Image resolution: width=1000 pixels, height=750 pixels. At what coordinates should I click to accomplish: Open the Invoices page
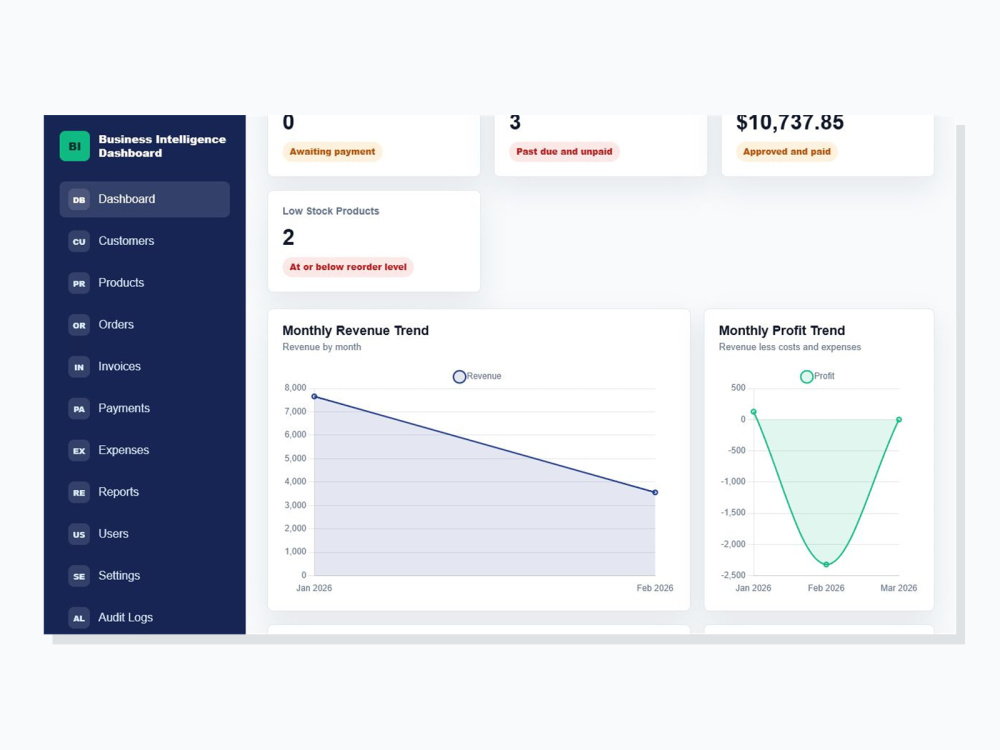click(145, 367)
